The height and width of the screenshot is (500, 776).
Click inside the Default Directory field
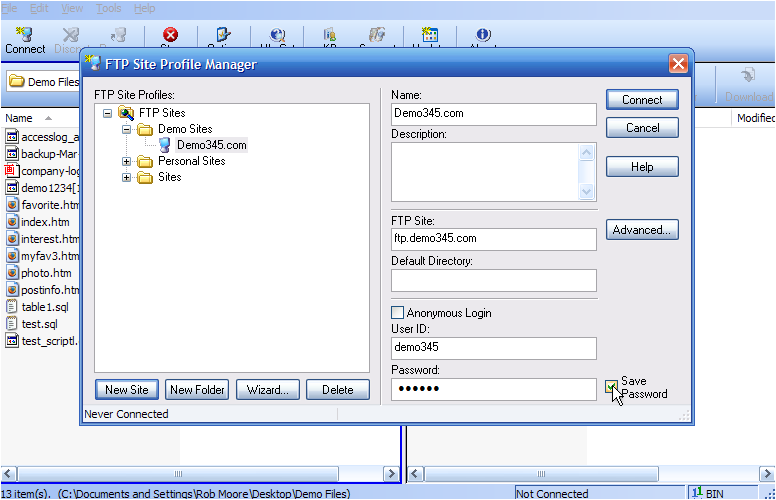tap(493, 280)
